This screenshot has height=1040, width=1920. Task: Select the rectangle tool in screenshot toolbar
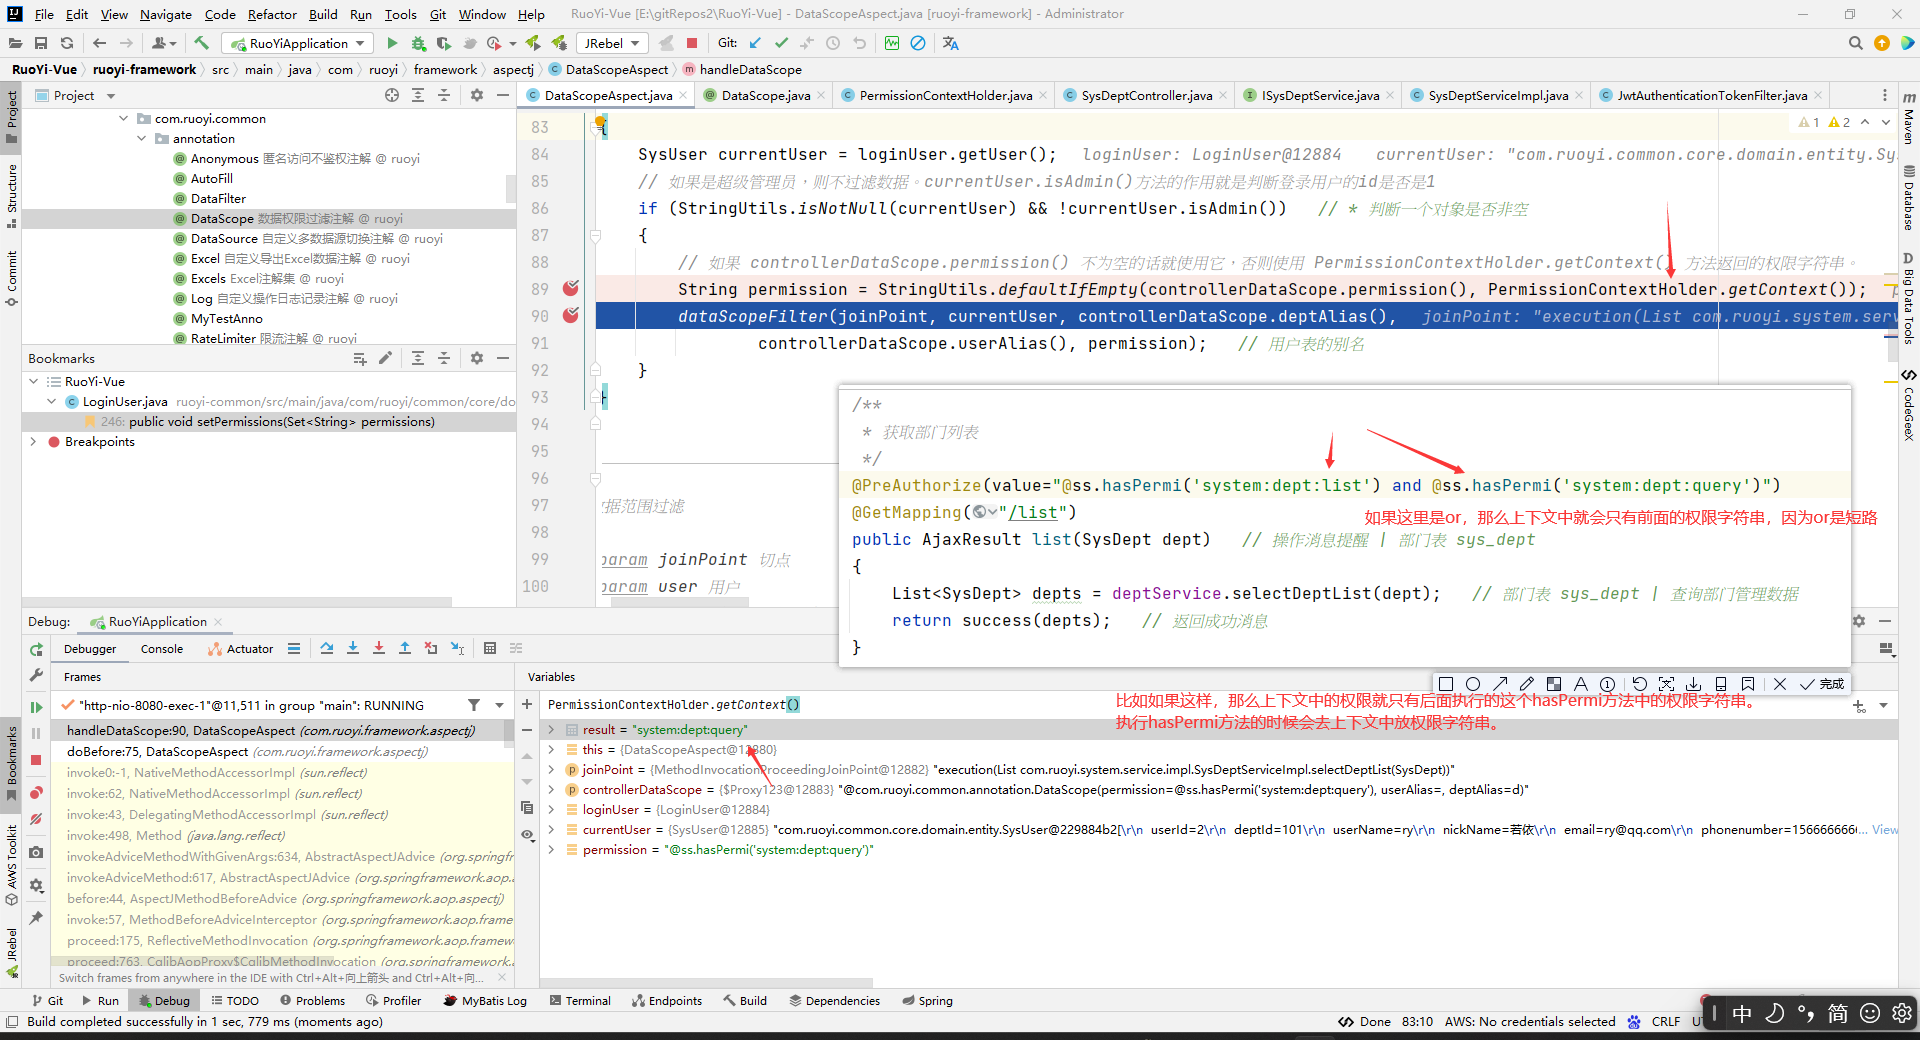tap(1446, 684)
